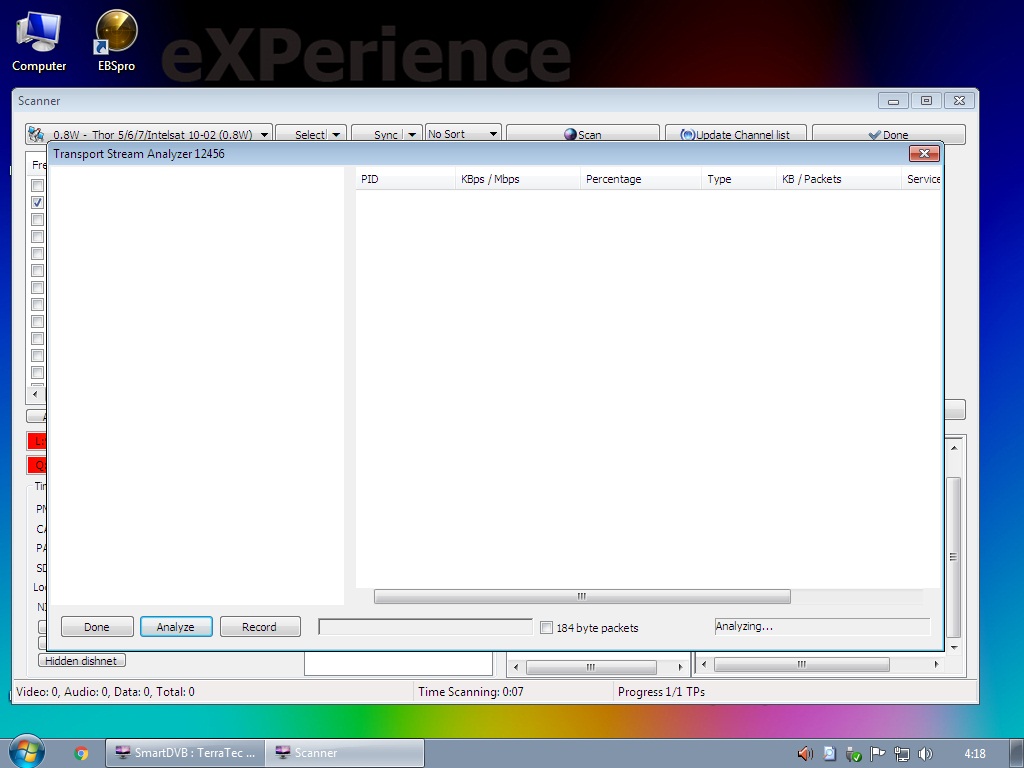1024x768 pixels.
Task: Click the satellite icon in Scanner toolbar
Action: [x=36, y=134]
